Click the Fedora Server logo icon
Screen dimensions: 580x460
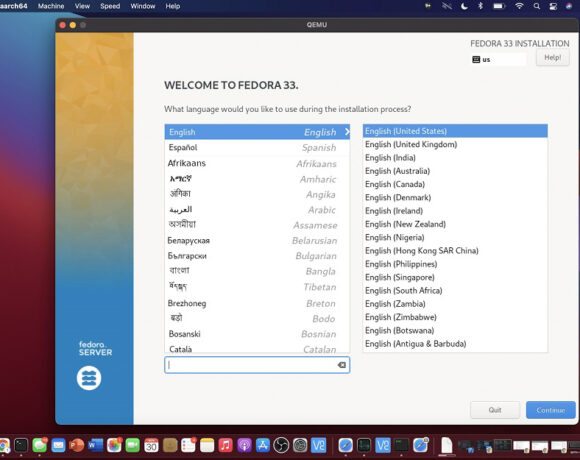point(89,378)
